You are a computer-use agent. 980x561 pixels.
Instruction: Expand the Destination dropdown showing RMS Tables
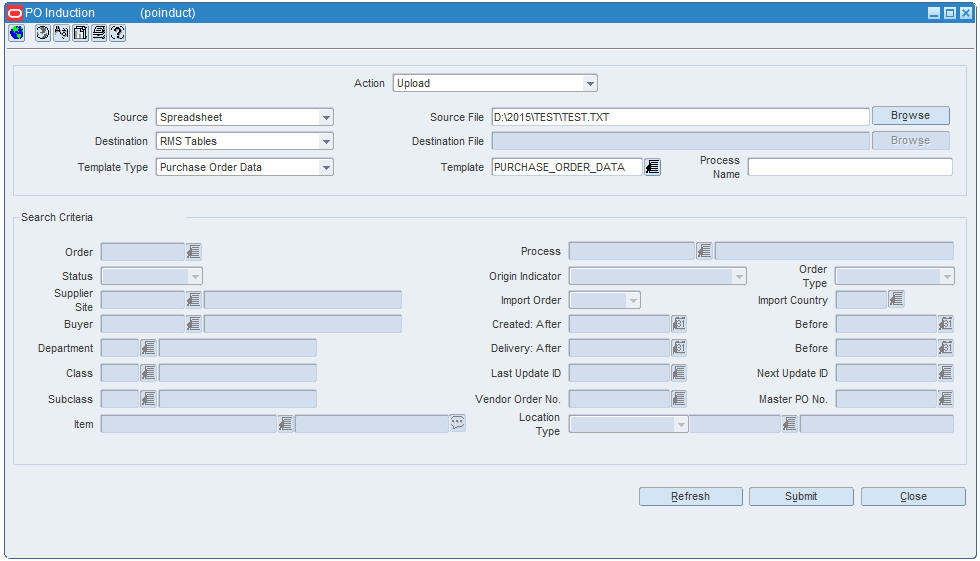pyautogui.click(x=326, y=141)
